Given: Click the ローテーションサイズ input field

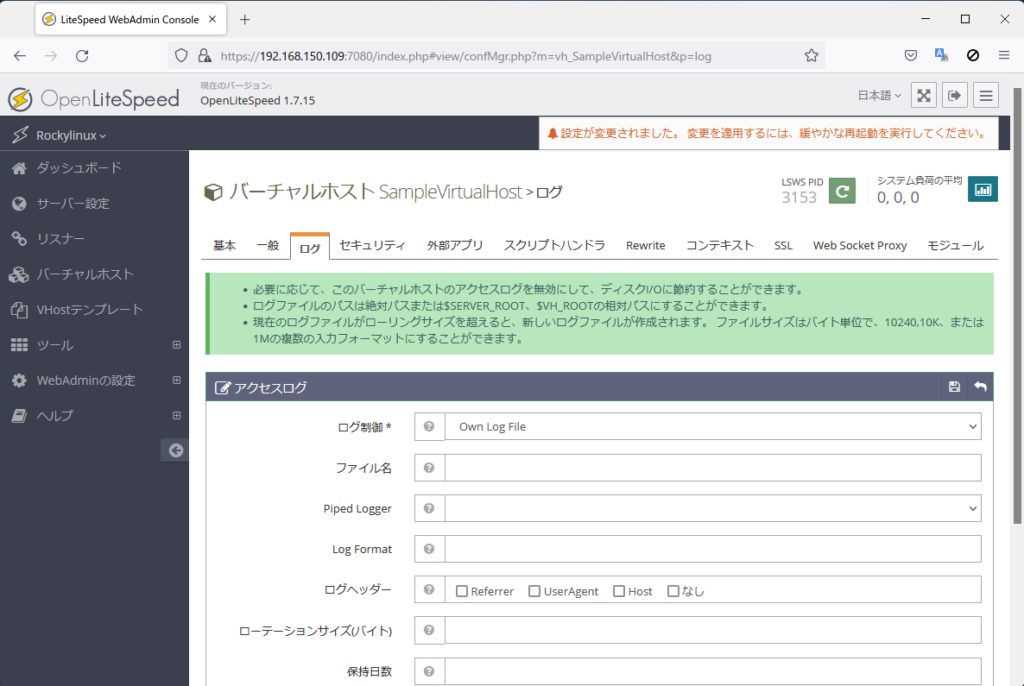Looking at the screenshot, I should (x=713, y=630).
